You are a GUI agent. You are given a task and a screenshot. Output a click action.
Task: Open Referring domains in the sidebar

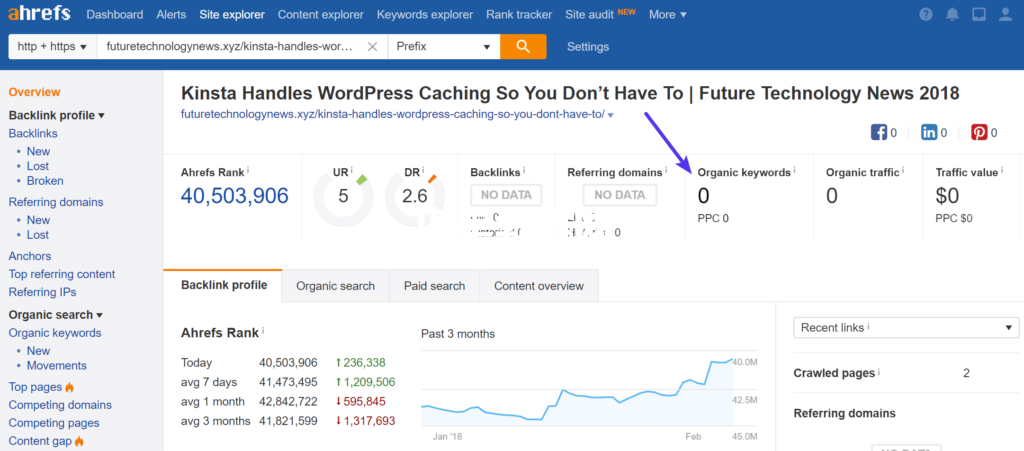[56, 202]
